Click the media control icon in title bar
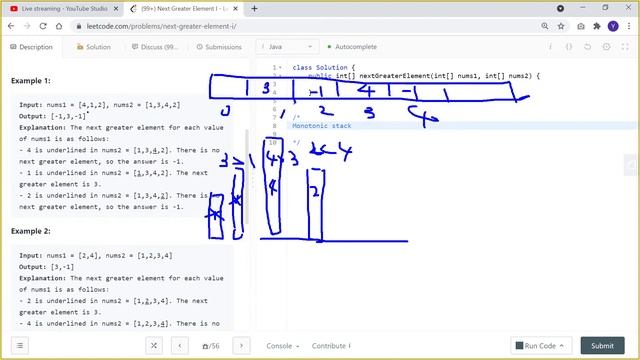The width and height of the screenshot is (640, 360). [560, 8]
